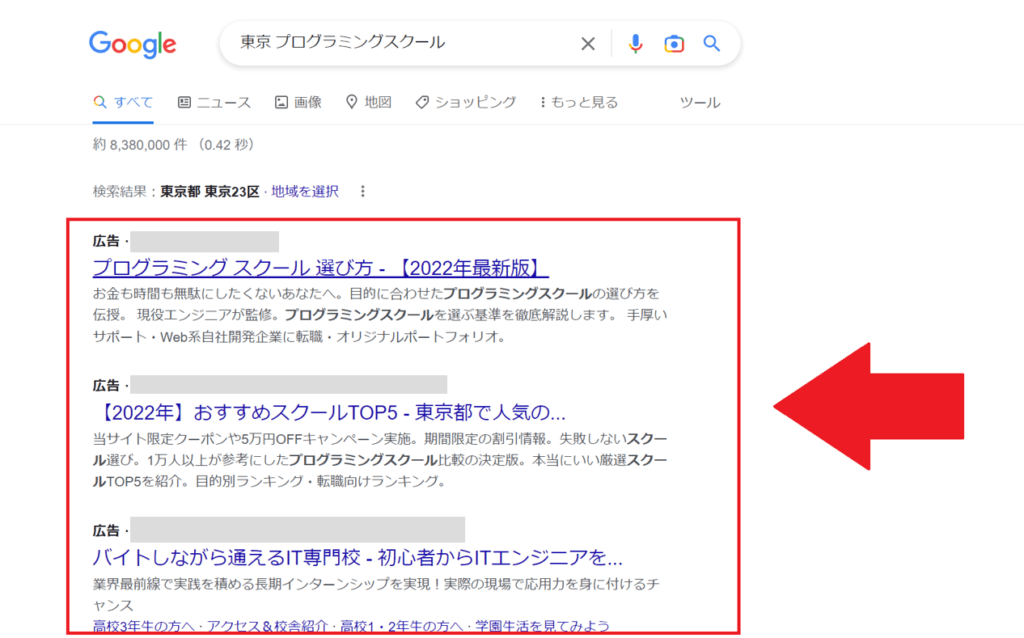Click the 地域を選択 link
Screen dimensions: 1024x638
[305, 191]
